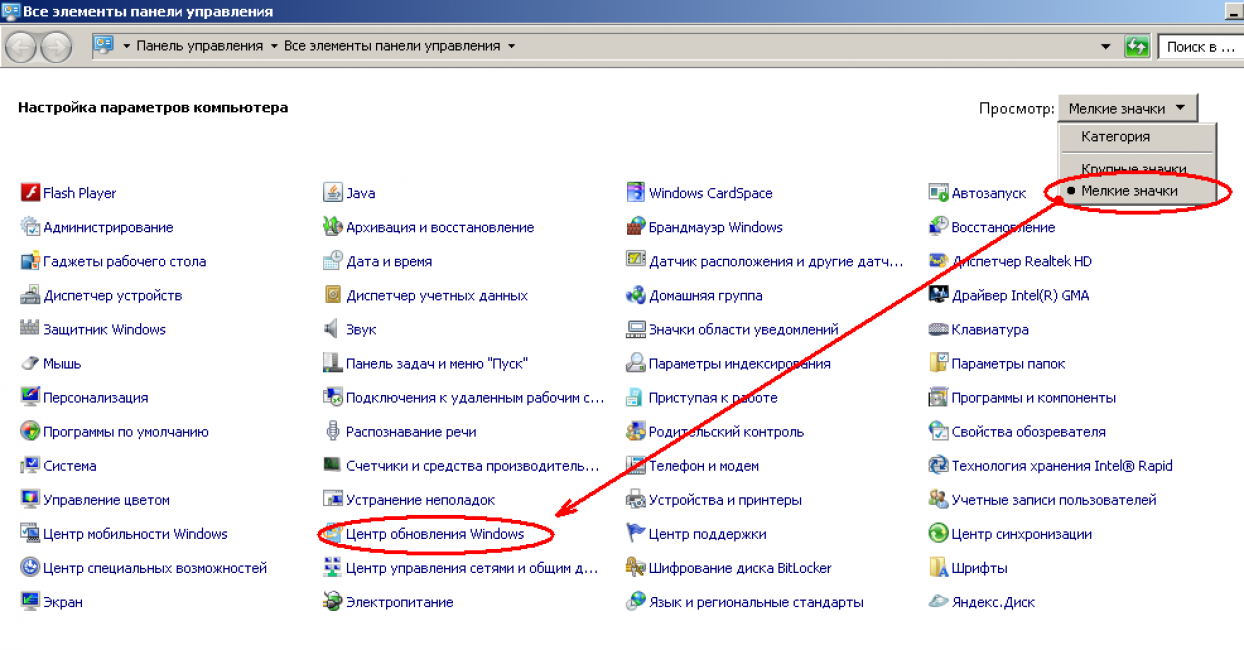The height and width of the screenshot is (650, 1244).
Task: Expand the address bar history arrow
Action: click(1105, 46)
